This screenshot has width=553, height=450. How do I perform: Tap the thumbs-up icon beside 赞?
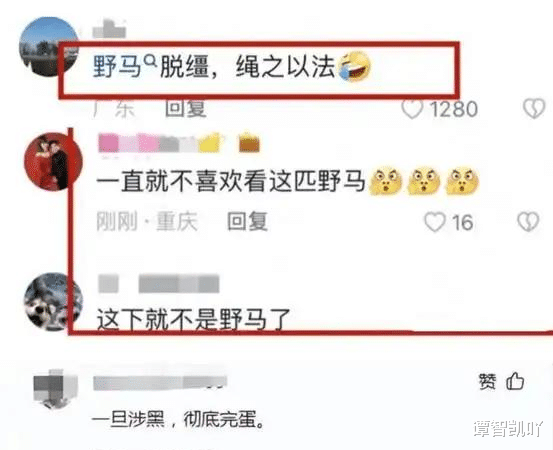point(515,381)
